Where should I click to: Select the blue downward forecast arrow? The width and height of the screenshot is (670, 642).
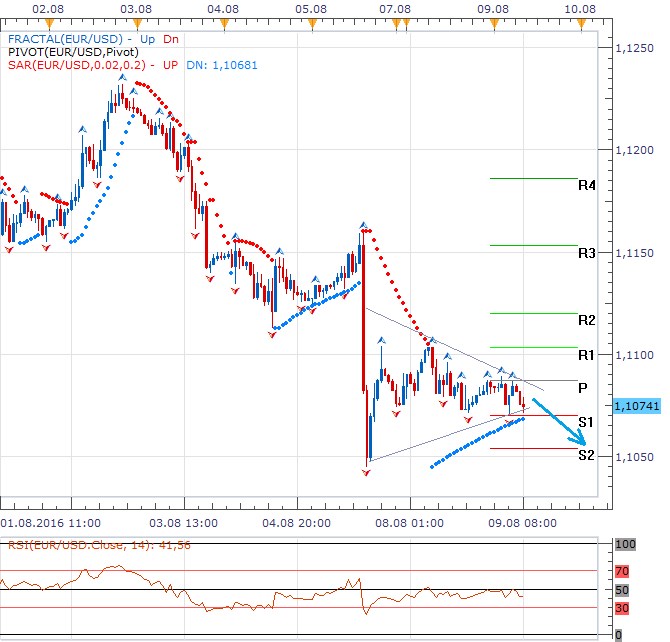[560, 424]
